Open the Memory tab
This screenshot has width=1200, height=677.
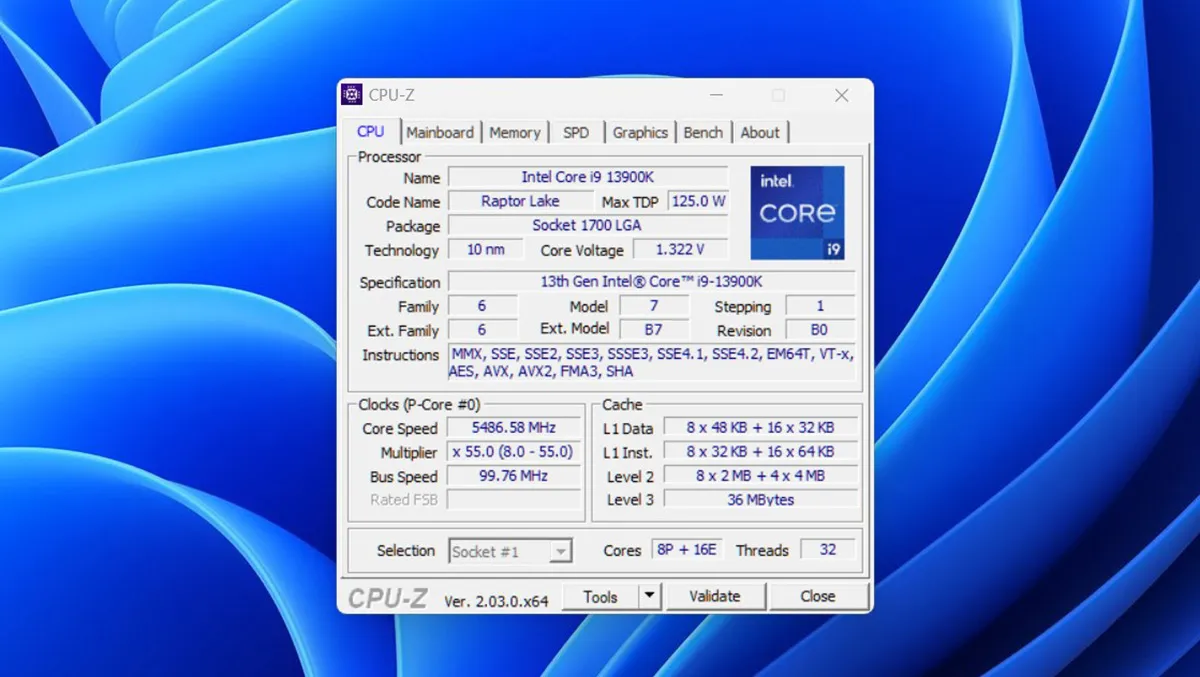click(x=515, y=132)
